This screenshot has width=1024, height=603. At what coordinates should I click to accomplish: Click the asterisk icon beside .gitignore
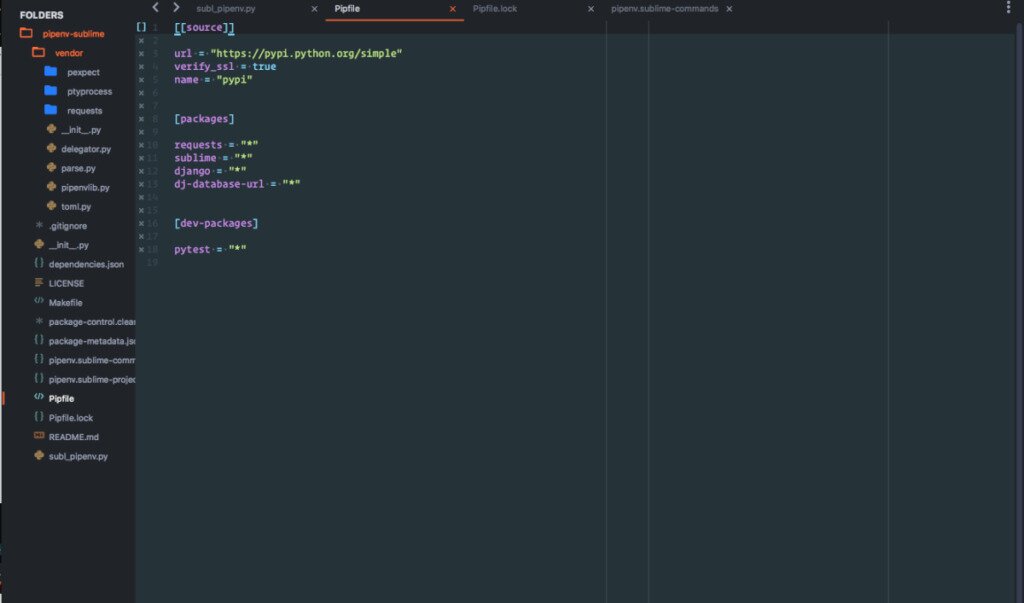[38, 225]
